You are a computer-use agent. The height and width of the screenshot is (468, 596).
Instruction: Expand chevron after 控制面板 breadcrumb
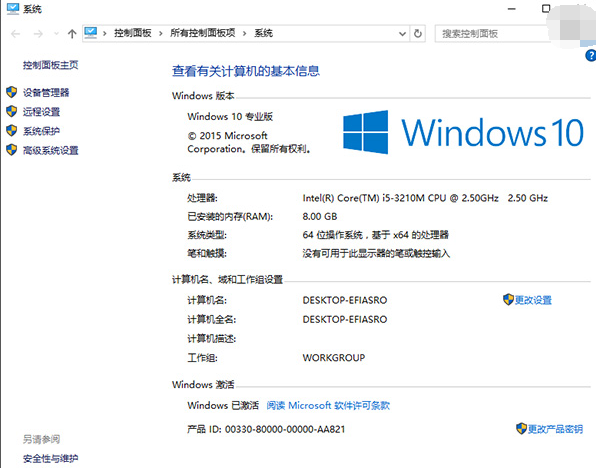tap(161, 34)
